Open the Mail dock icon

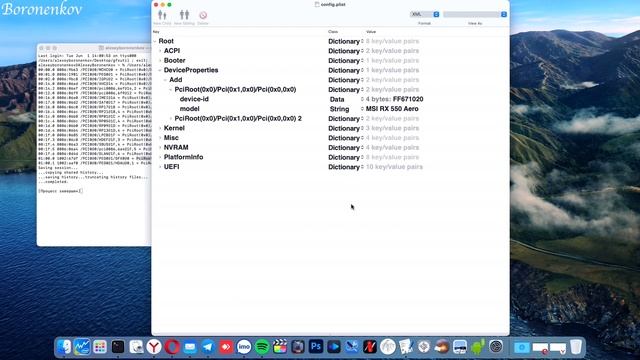(190, 347)
